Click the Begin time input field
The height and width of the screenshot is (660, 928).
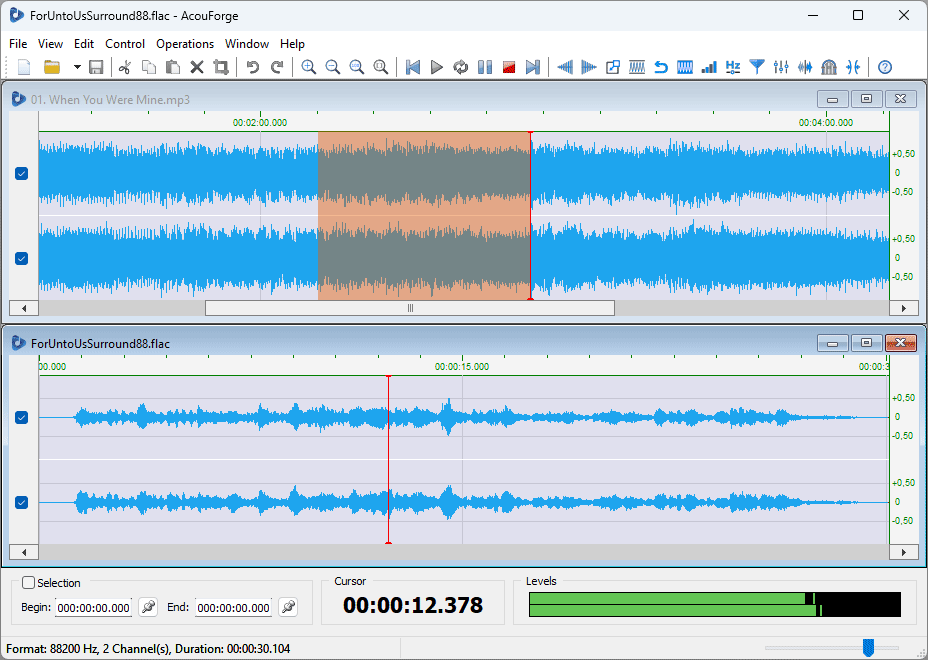pos(94,607)
